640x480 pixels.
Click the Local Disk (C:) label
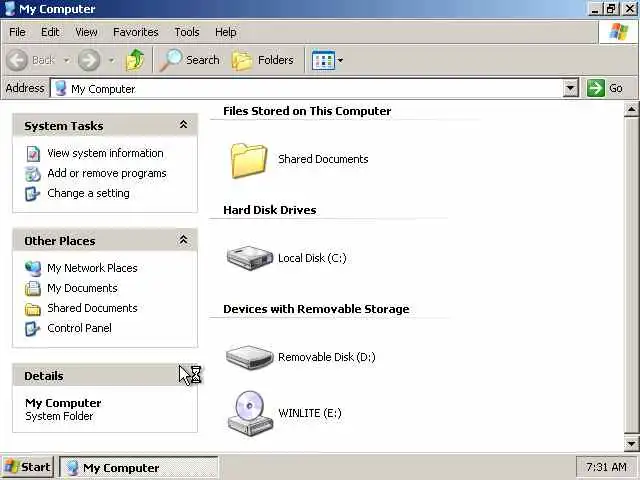pyautogui.click(x=312, y=258)
